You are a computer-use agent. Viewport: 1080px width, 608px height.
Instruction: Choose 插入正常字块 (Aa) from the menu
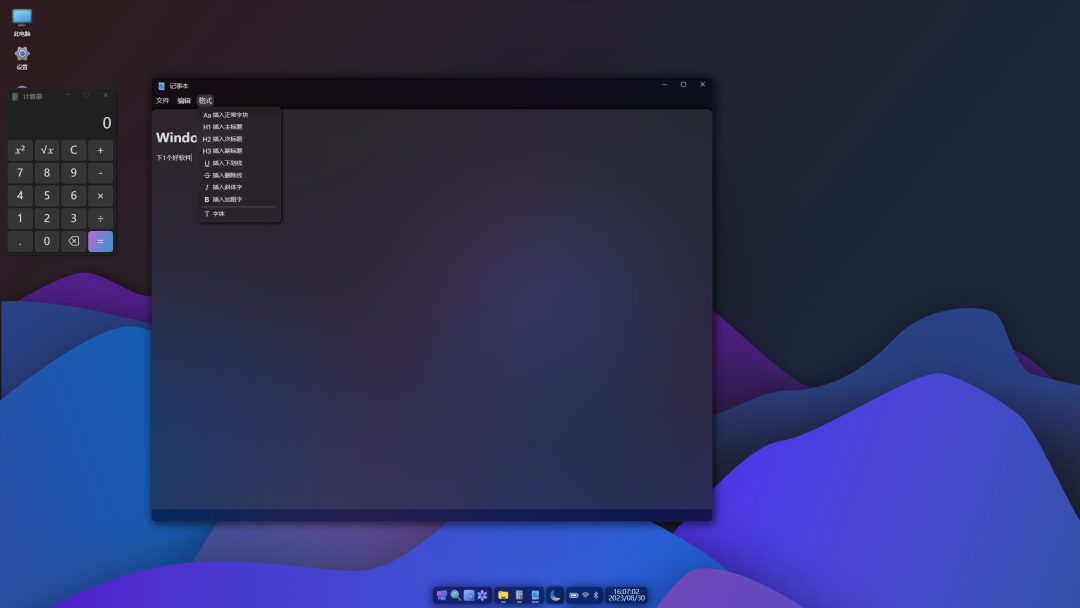239,115
